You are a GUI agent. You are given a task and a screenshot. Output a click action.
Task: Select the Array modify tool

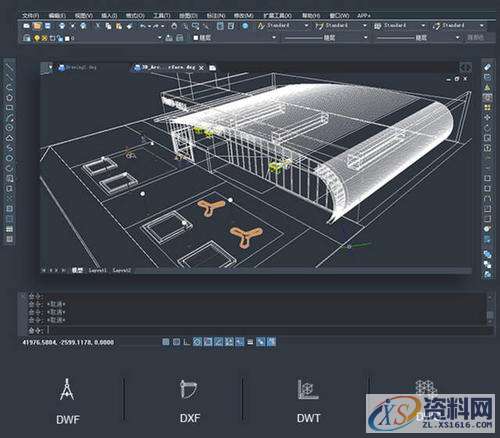(x=487, y=107)
